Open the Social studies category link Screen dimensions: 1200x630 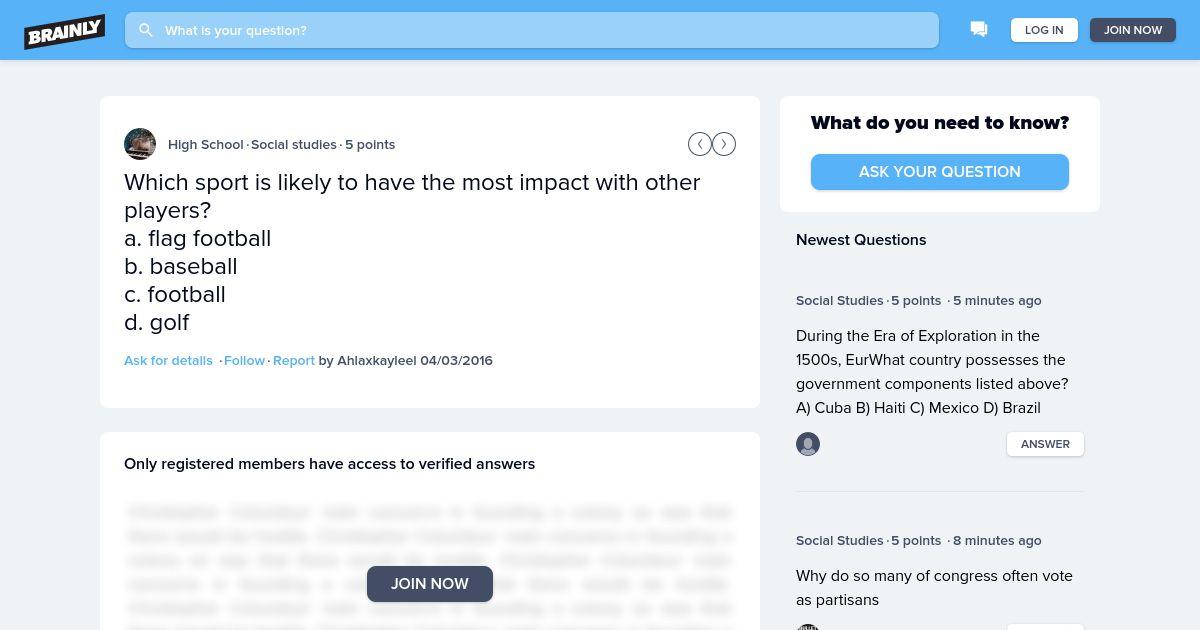[294, 144]
